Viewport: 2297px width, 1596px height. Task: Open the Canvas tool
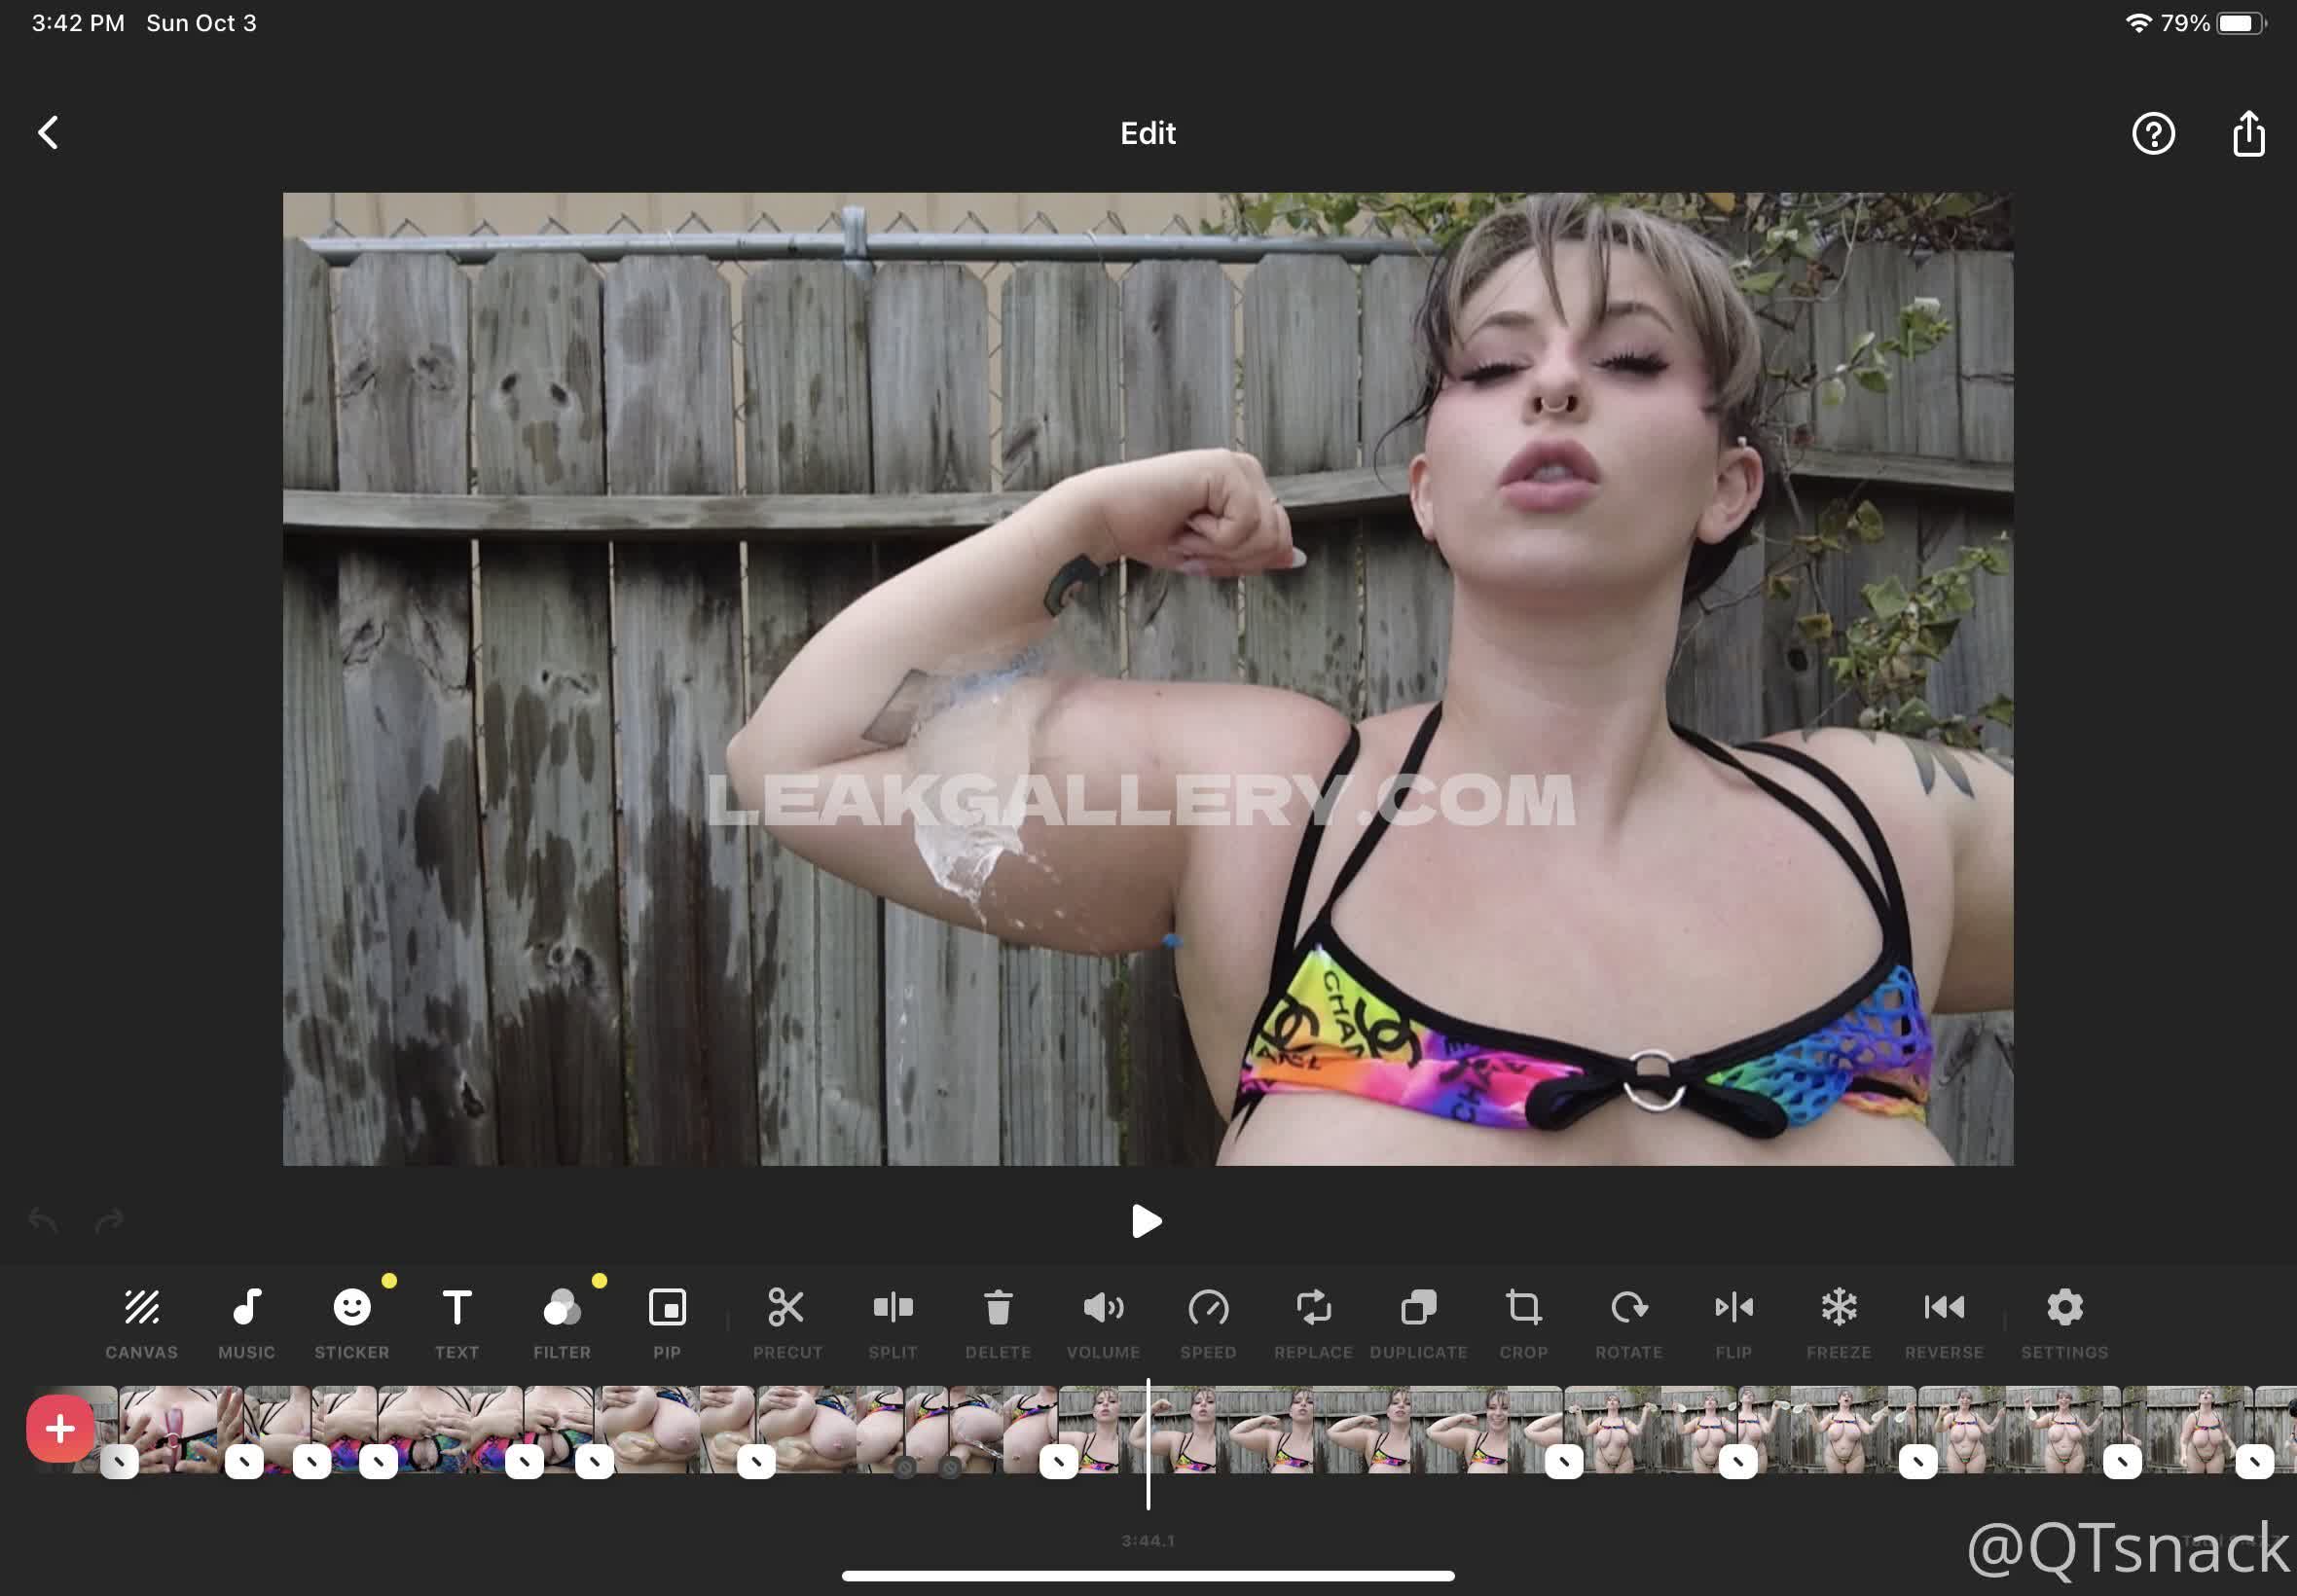point(141,1323)
